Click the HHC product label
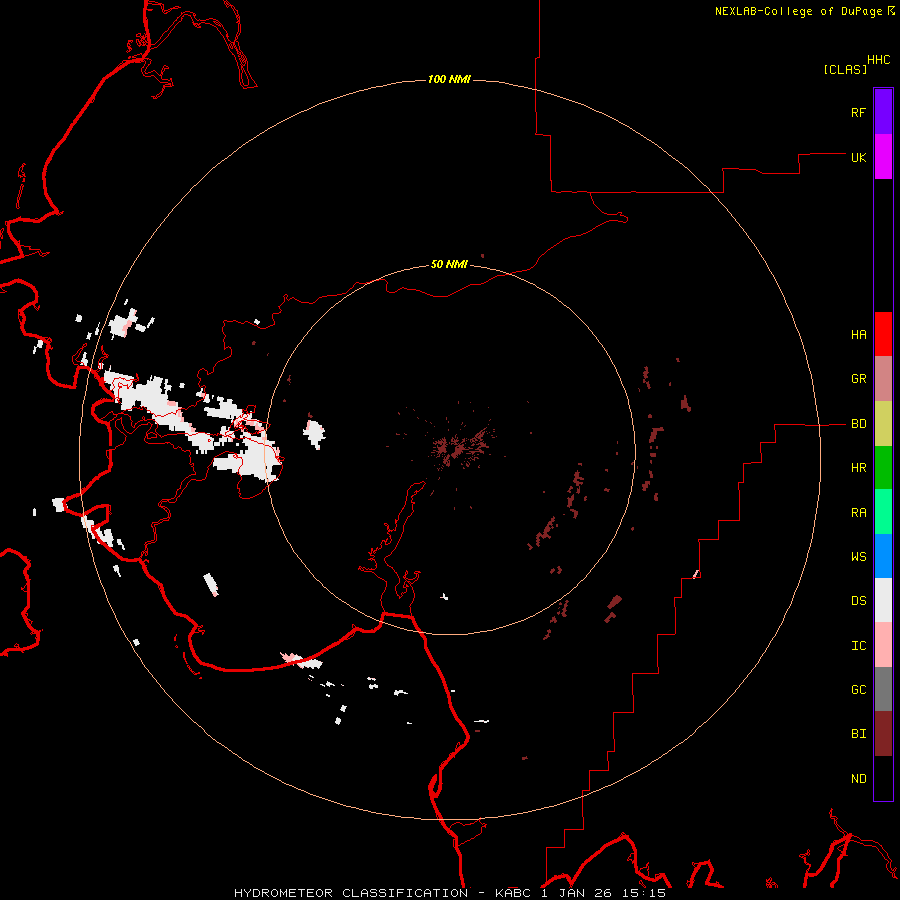 point(879,60)
